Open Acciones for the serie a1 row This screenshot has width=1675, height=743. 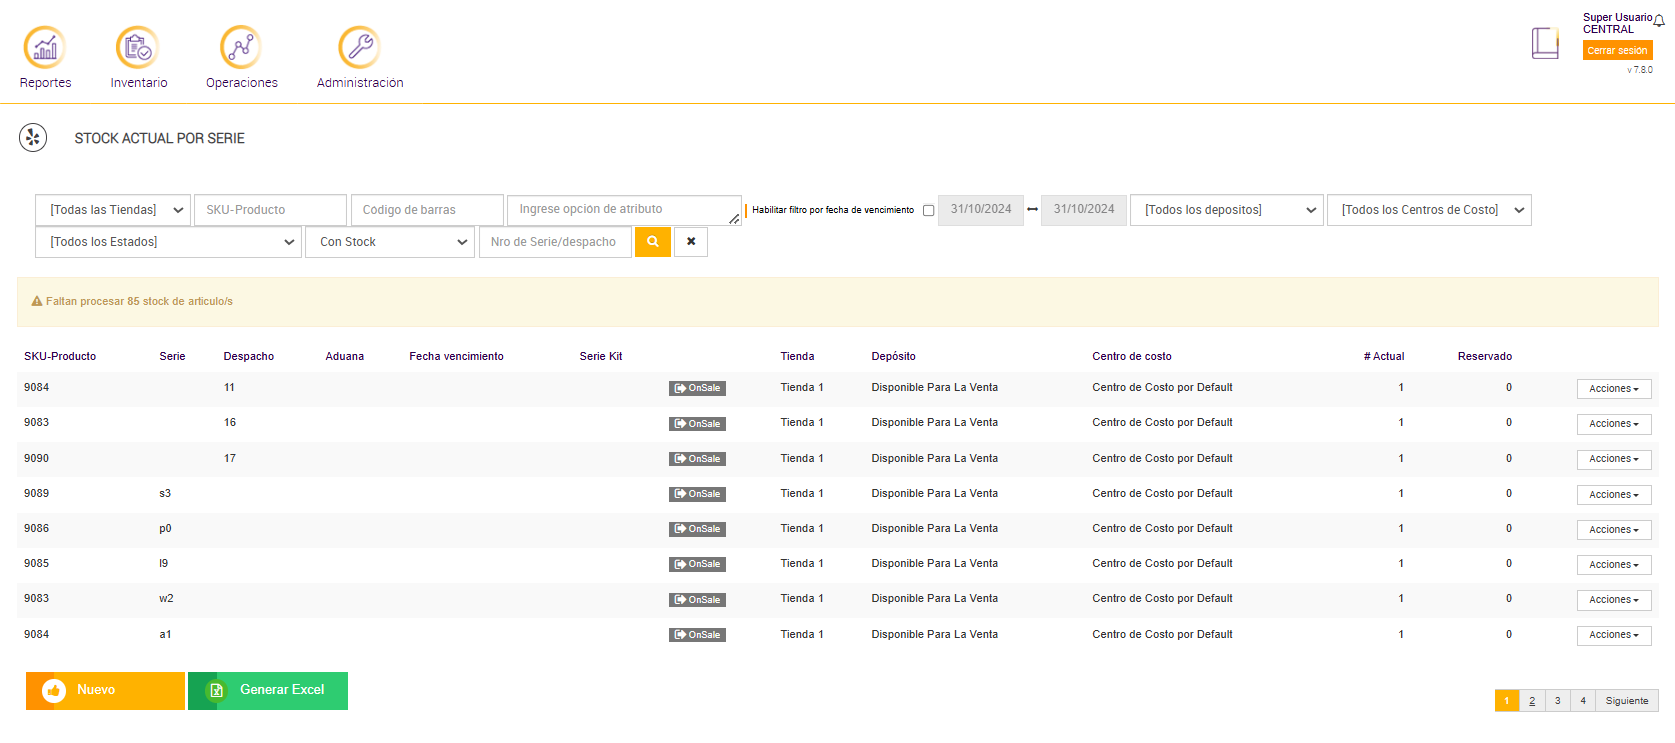point(1614,635)
